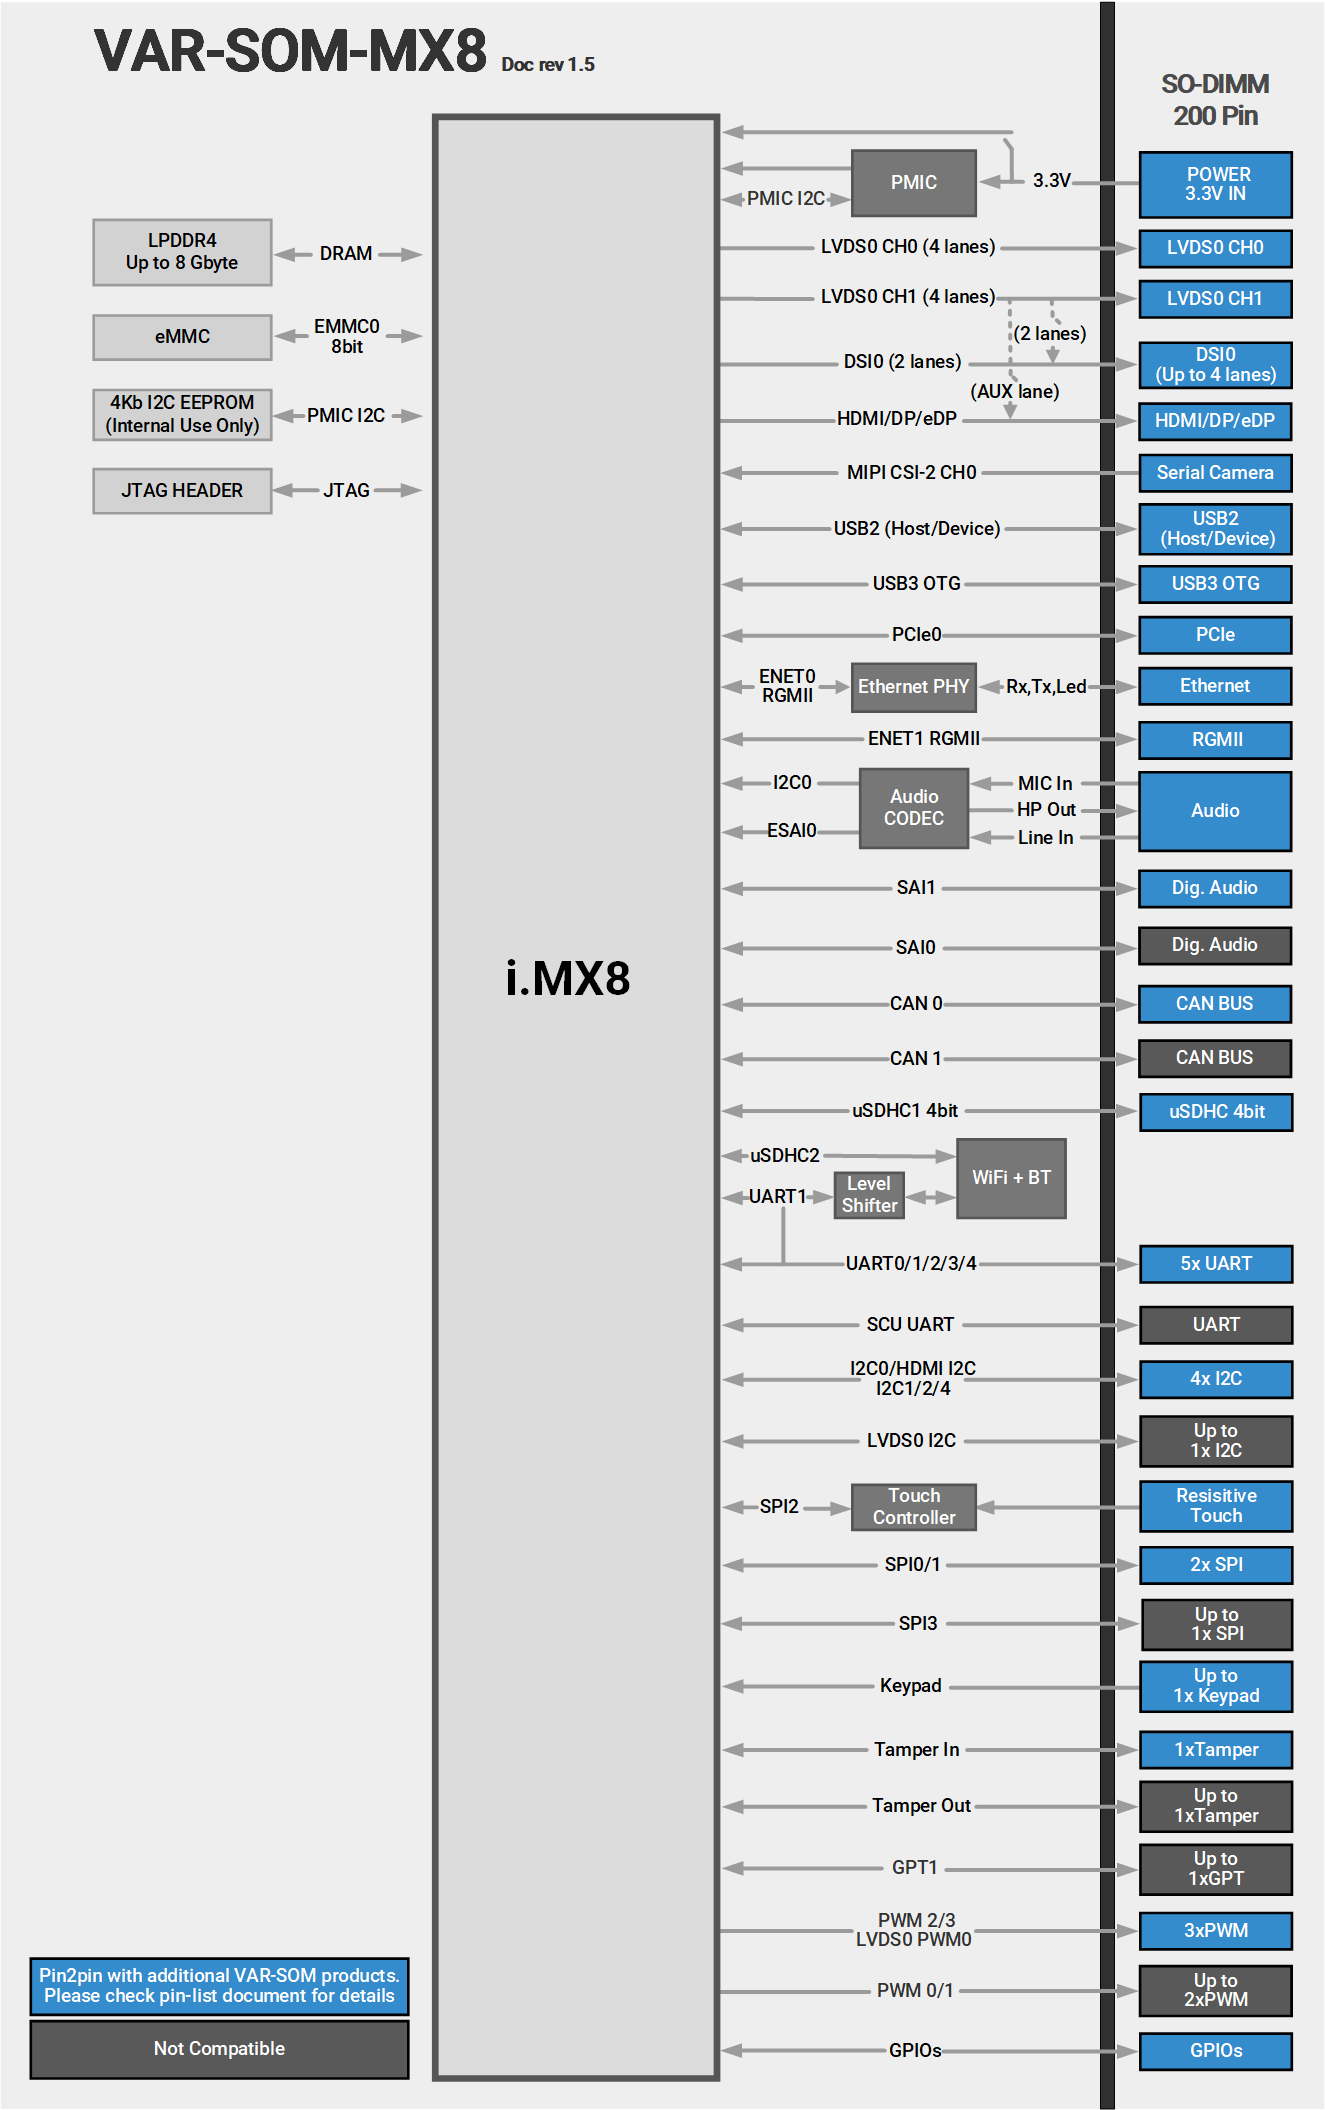
Task: Select the Pin2pin VAR-SOM products legend box
Action: click(x=219, y=1986)
